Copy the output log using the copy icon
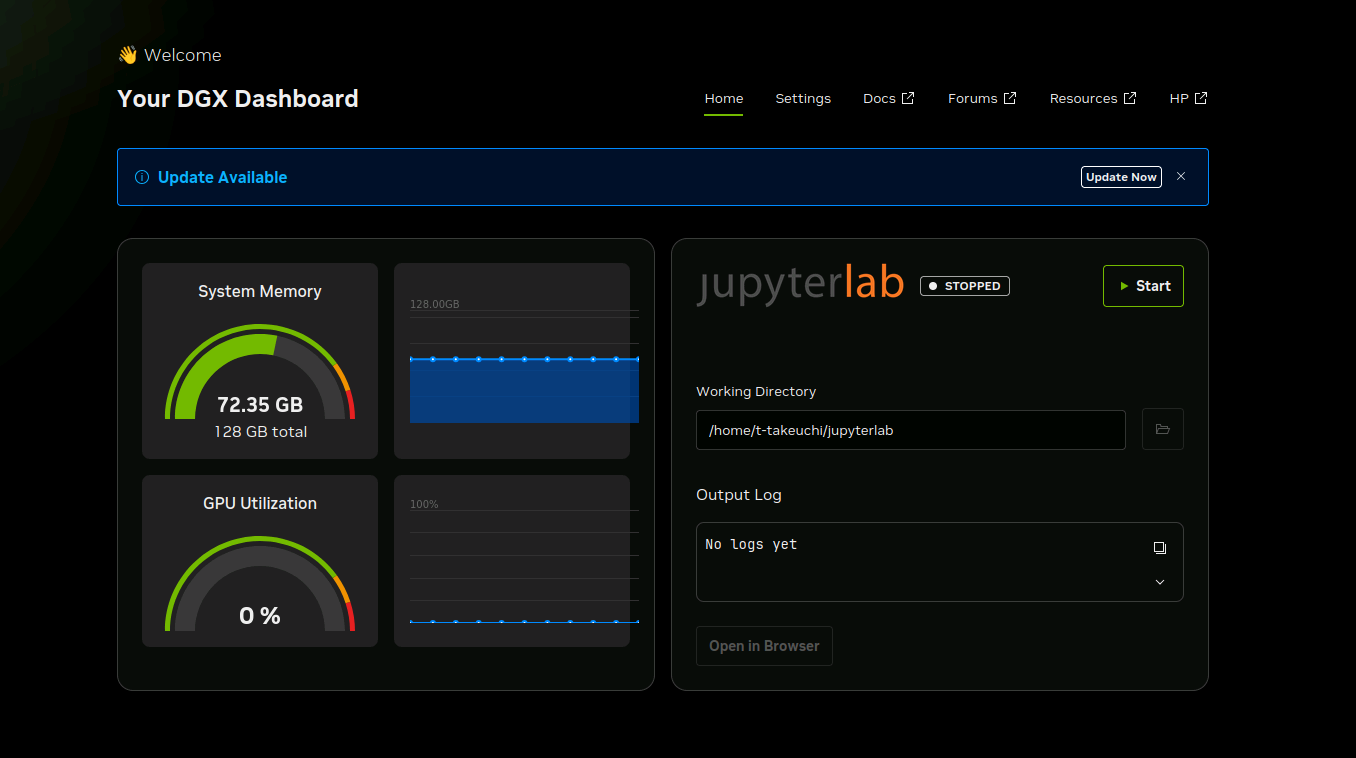 tap(1159, 548)
